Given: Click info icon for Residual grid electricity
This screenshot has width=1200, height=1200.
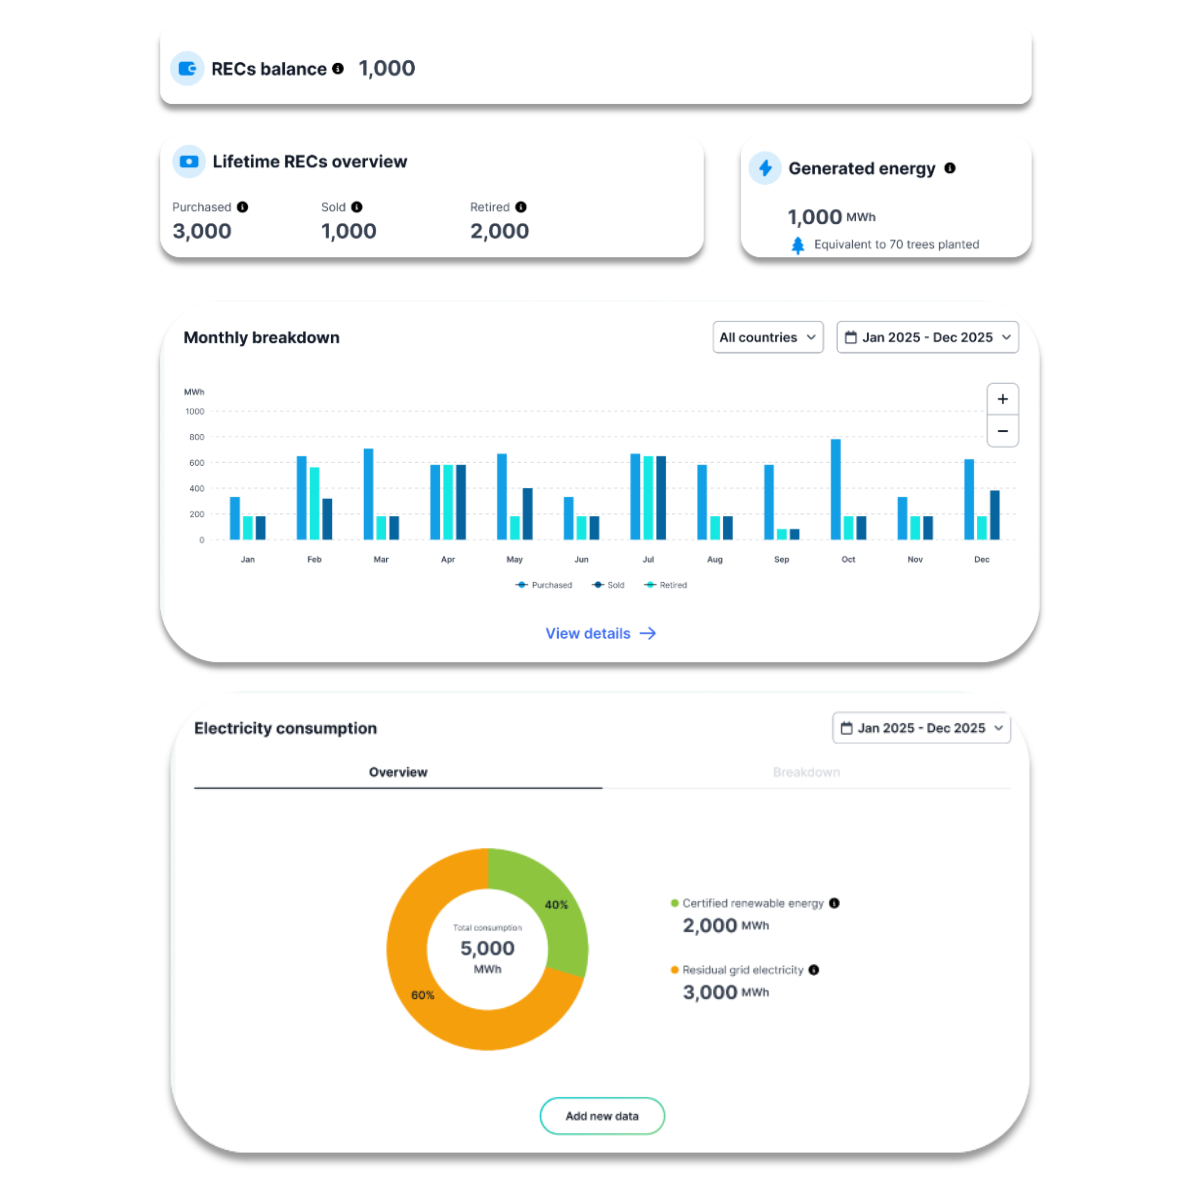Looking at the screenshot, I should [814, 970].
